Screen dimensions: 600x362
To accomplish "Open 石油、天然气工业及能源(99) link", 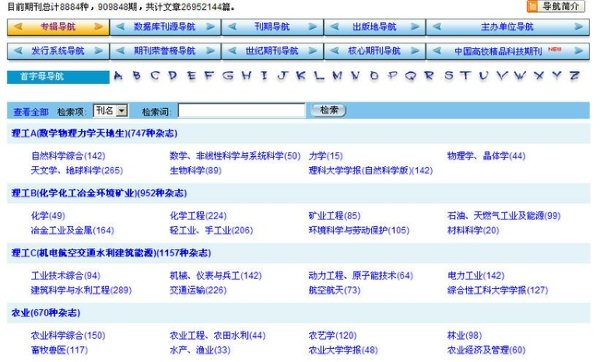I will 504,215.
